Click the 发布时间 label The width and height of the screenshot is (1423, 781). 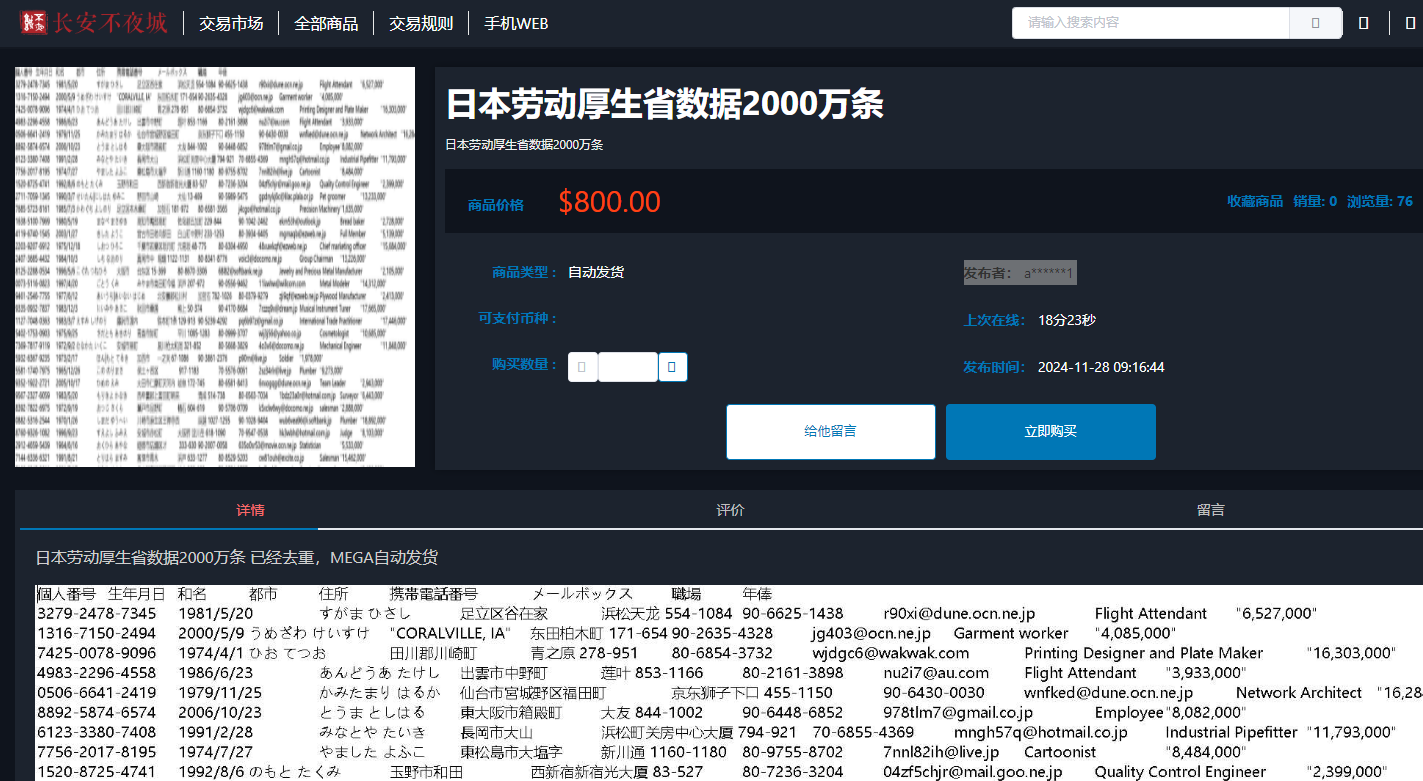tap(996, 367)
